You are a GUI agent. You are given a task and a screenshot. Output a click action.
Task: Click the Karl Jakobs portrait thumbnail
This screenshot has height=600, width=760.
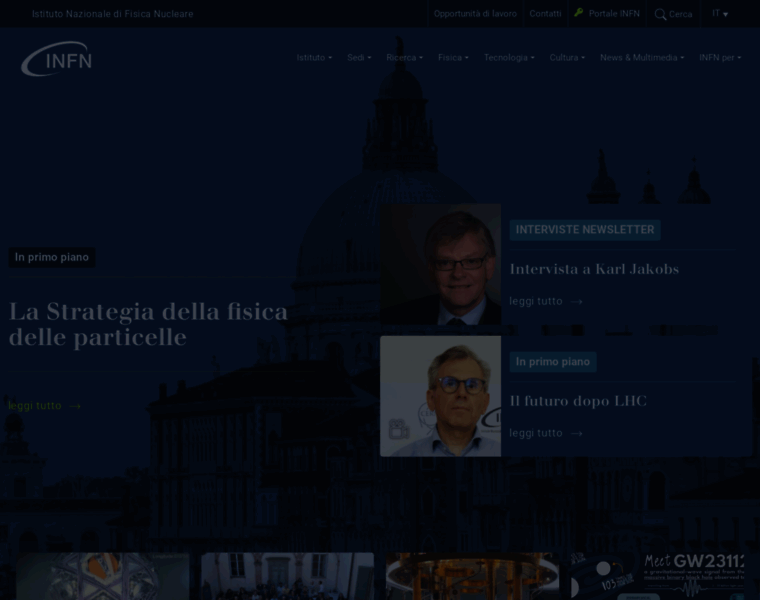click(441, 264)
